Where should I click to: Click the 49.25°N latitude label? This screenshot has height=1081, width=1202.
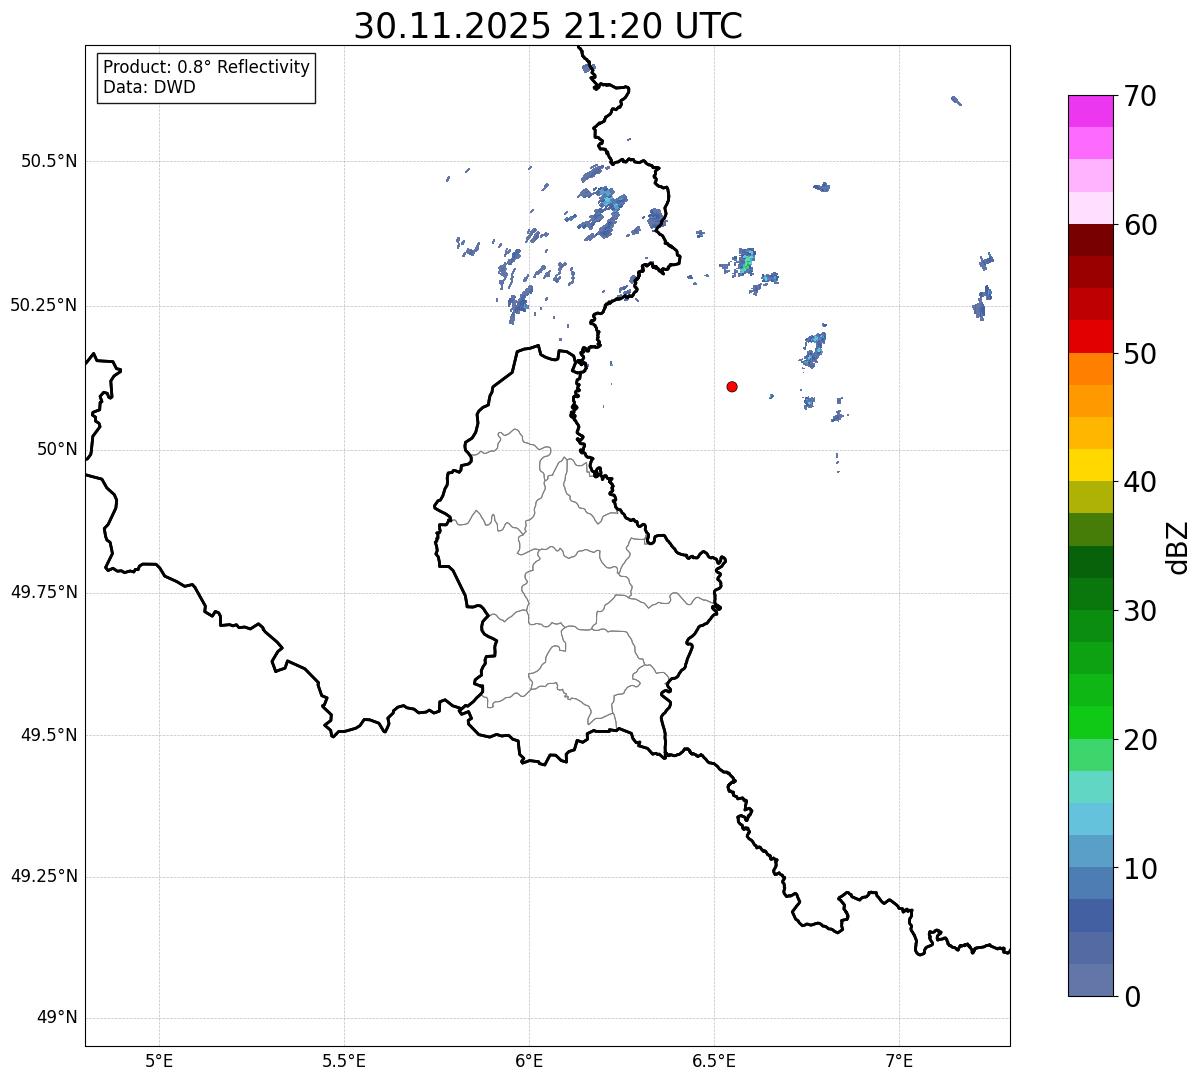(44, 876)
